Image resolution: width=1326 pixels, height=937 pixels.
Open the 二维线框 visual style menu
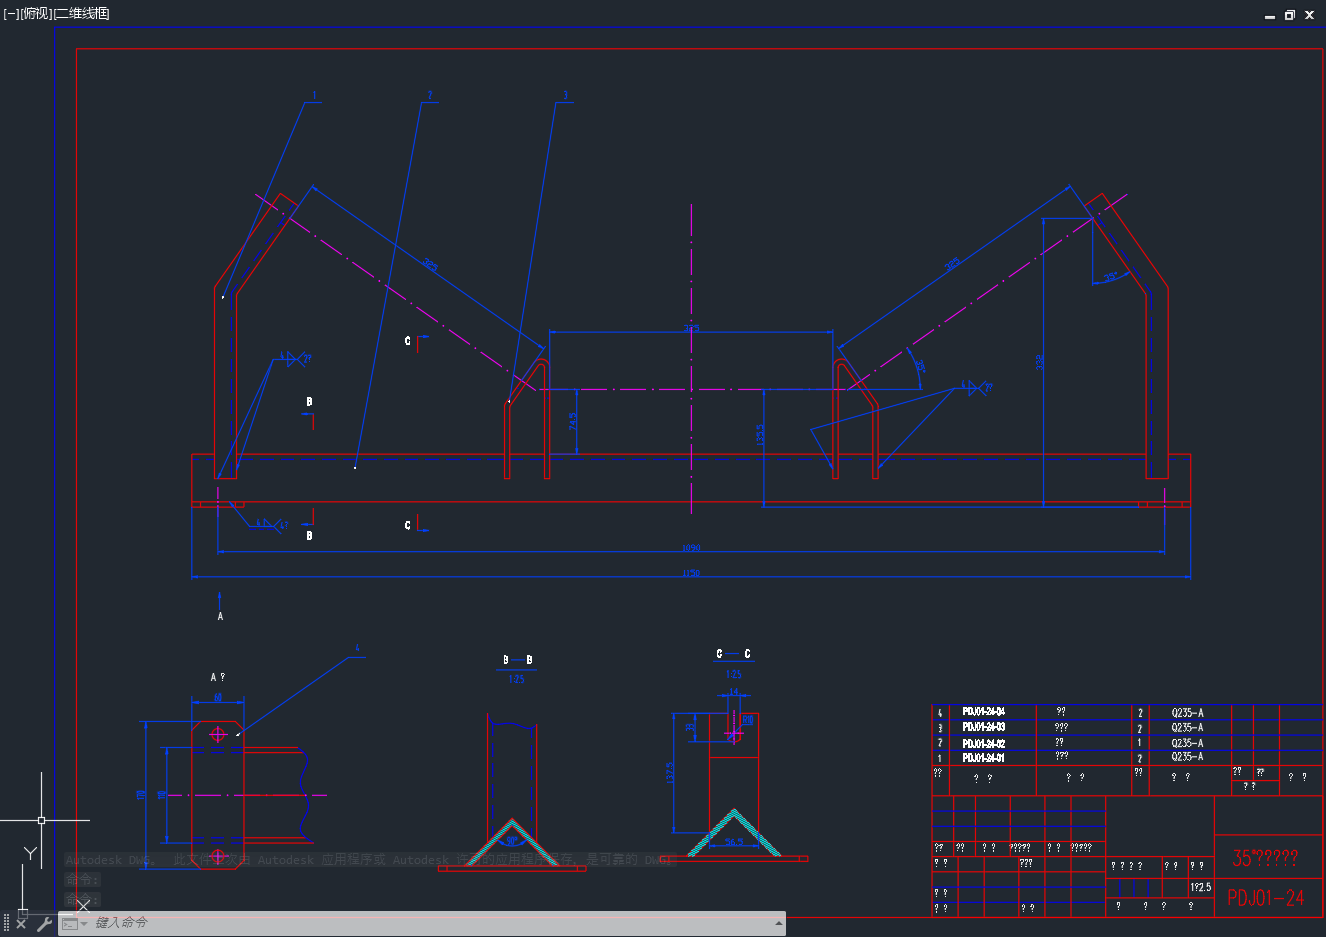82,13
